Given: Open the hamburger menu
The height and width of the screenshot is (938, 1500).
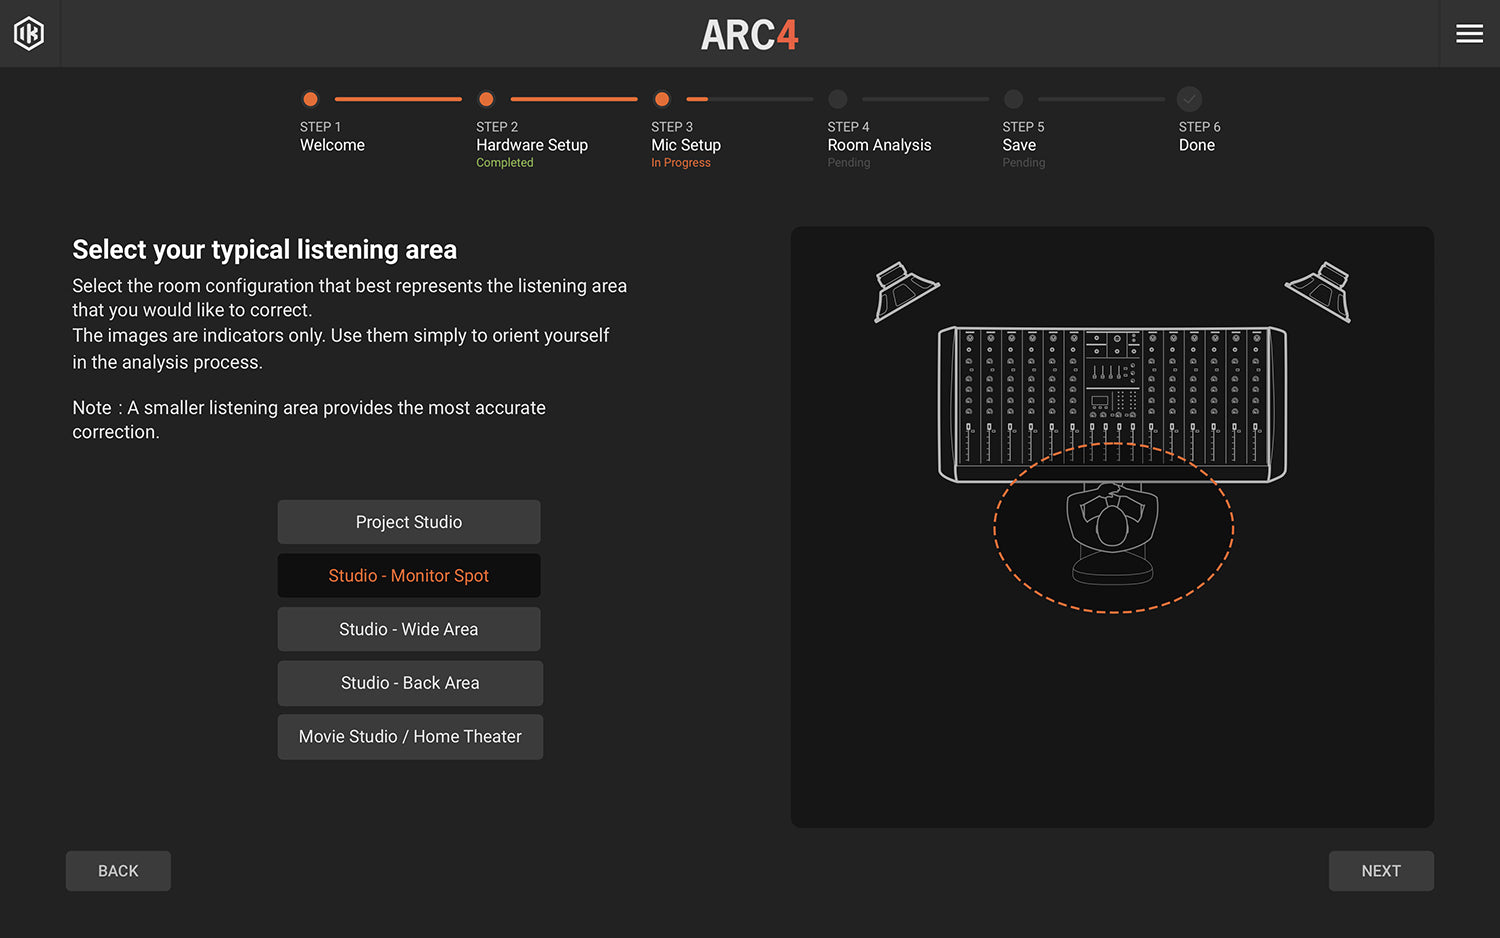Looking at the screenshot, I should coord(1469,34).
